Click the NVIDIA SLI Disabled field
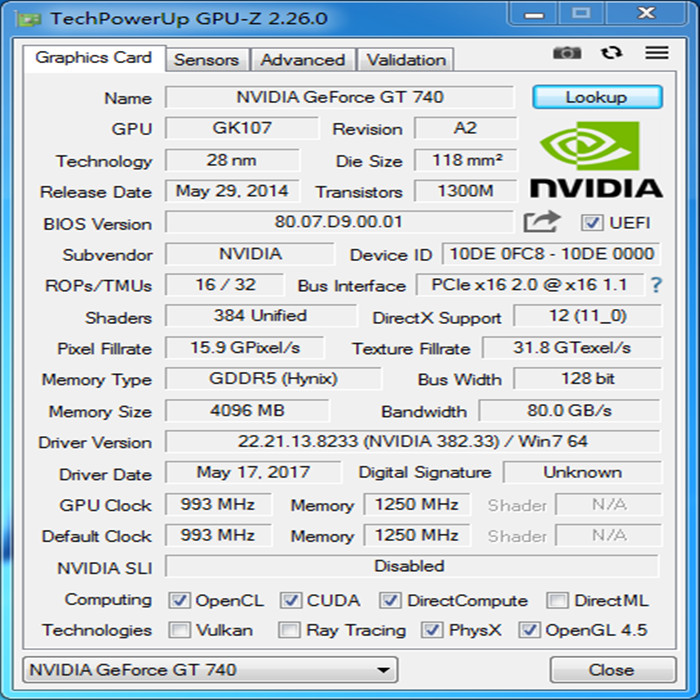Viewport: 700px width, 700px height. pyautogui.click(x=412, y=566)
